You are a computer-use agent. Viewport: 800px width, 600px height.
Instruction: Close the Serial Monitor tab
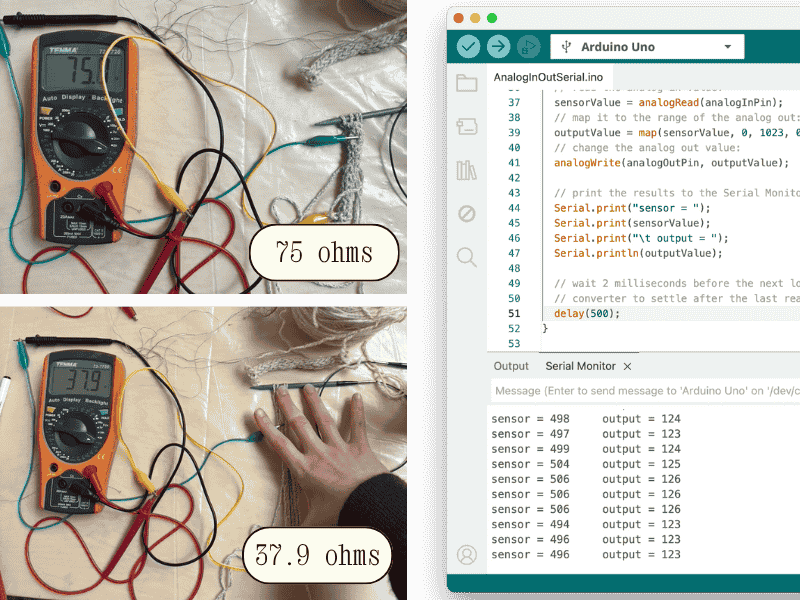click(x=627, y=367)
